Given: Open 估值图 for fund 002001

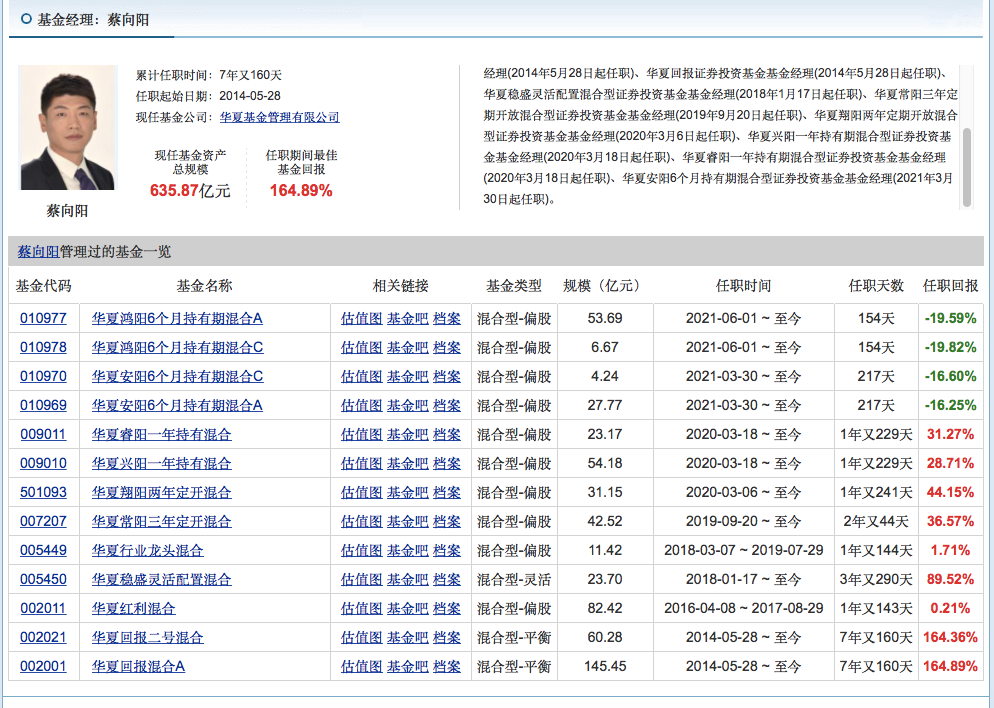Looking at the screenshot, I should [361, 667].
